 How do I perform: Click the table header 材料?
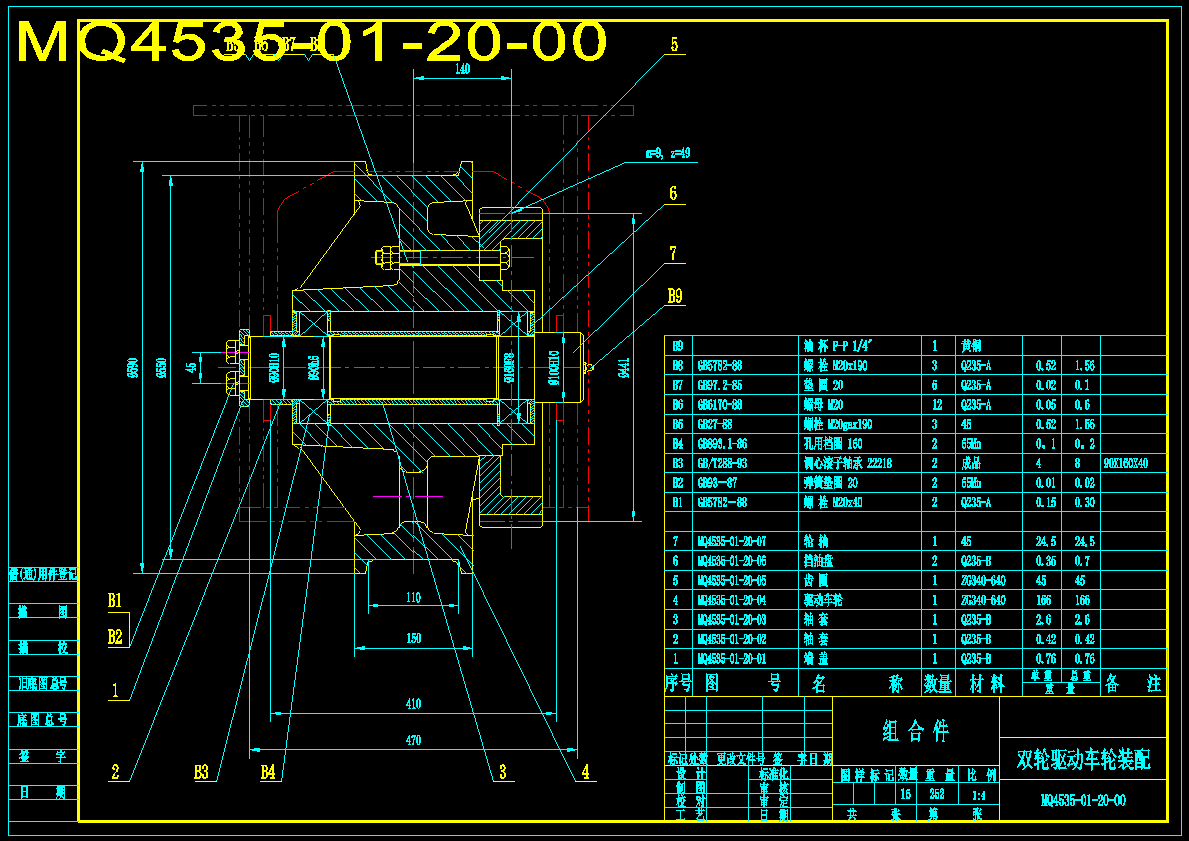pyautogui.click(x=987, y=683)
